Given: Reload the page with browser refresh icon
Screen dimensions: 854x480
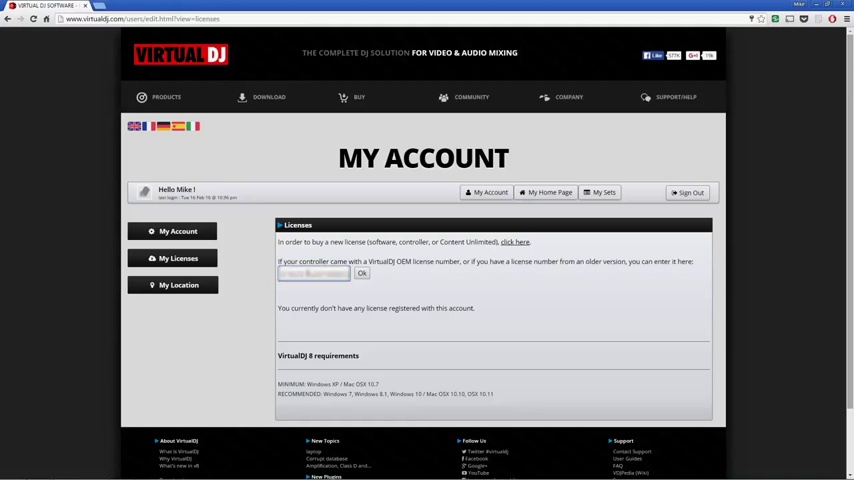Looking at the screenshot, I should tap(33, 19).
